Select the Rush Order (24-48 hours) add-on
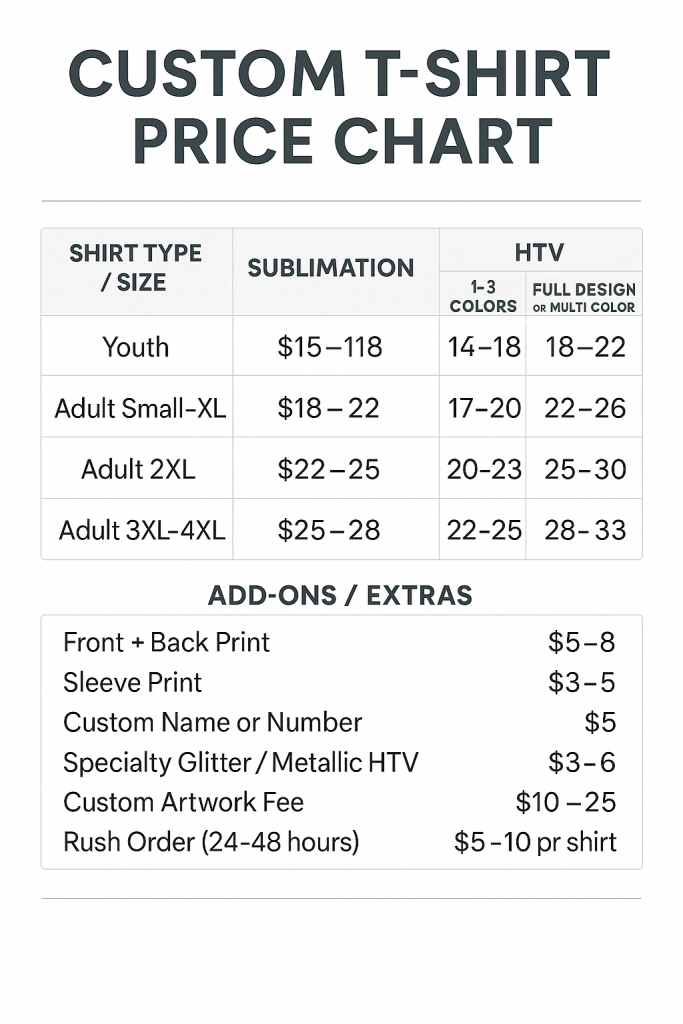Screen dimensions: 683x1024 (x=211, y=842)
